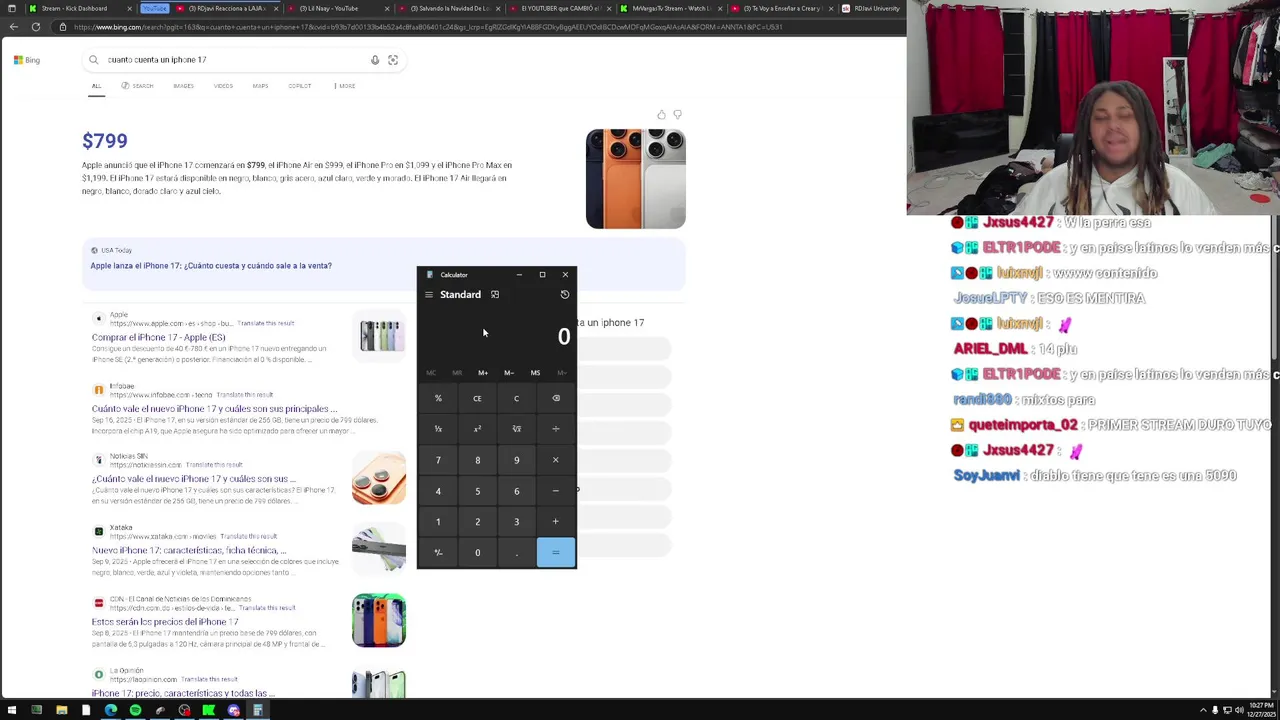Click the thumbs down feedback icon
Viewport: 1280px width, 720px height.
677,115
